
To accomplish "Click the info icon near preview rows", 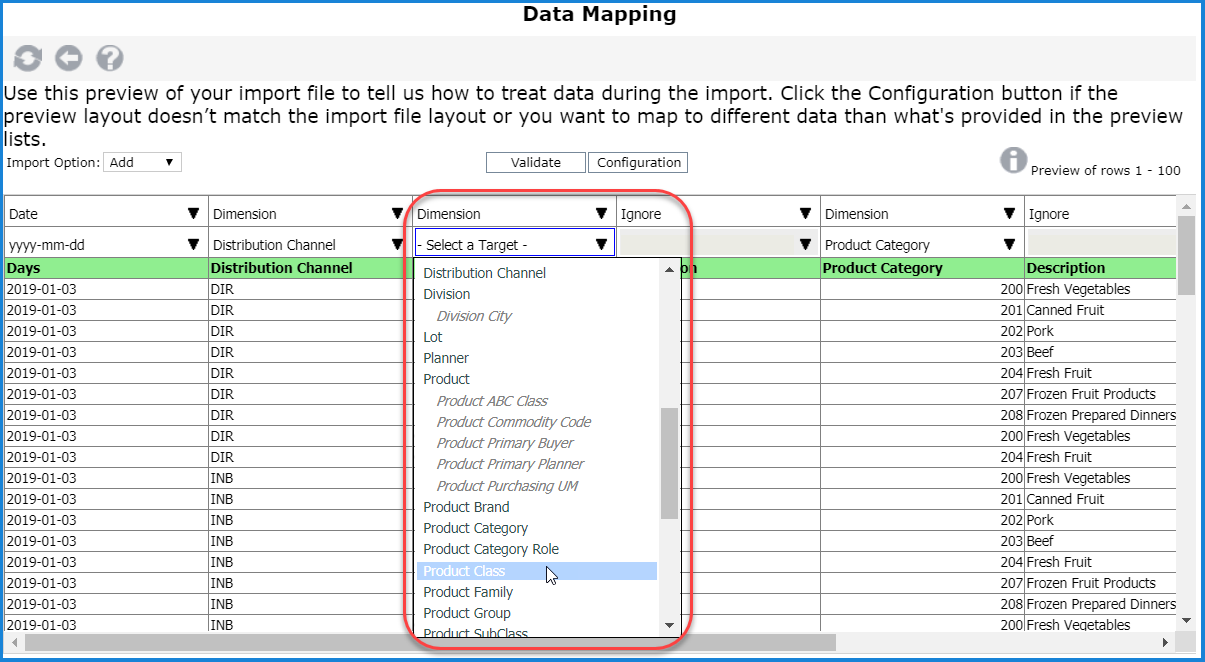I will tap(1013, 160).
